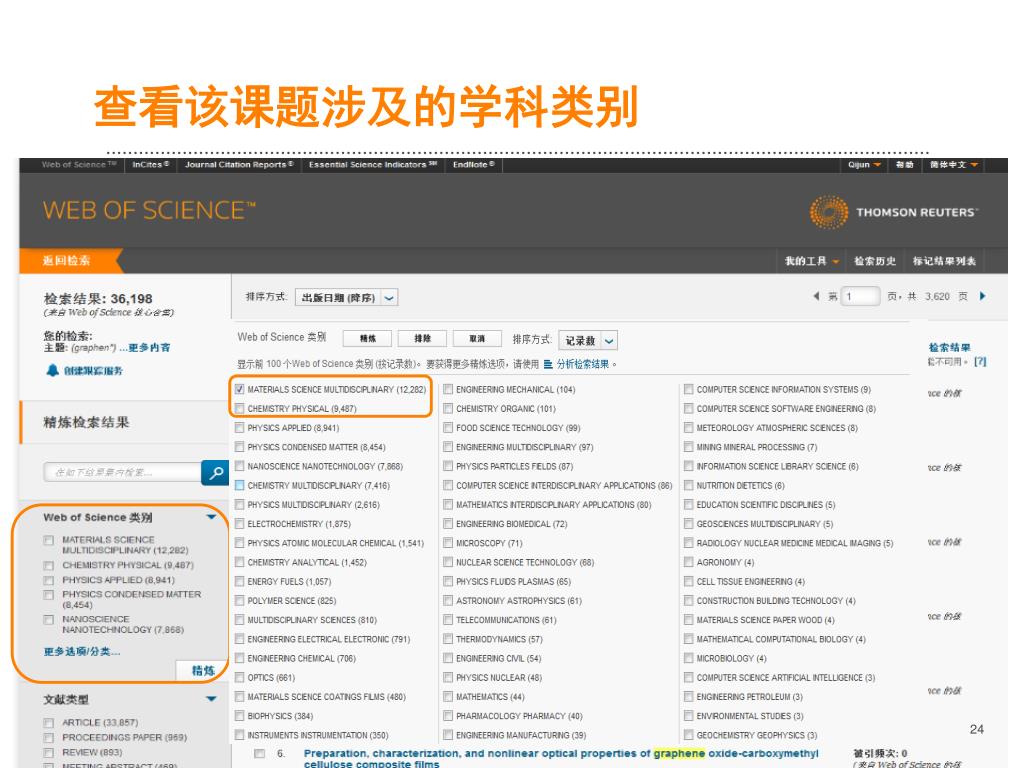Click sidebar Refine button
This screenshot has width=1024, height=768.
[x=202, y=670]
